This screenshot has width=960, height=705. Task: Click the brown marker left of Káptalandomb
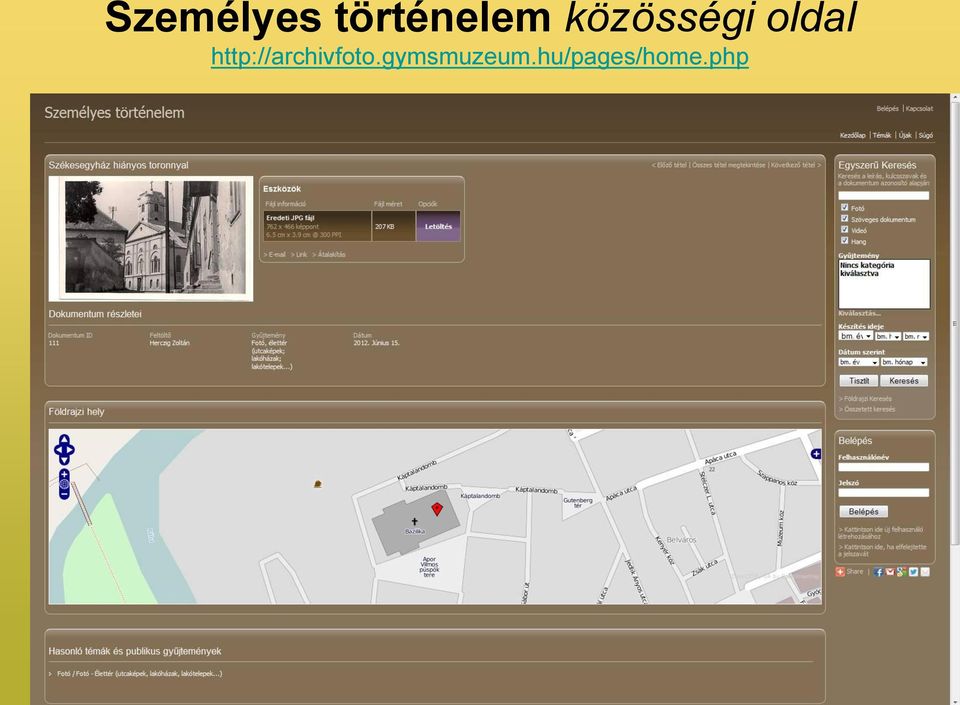[318, 484]
